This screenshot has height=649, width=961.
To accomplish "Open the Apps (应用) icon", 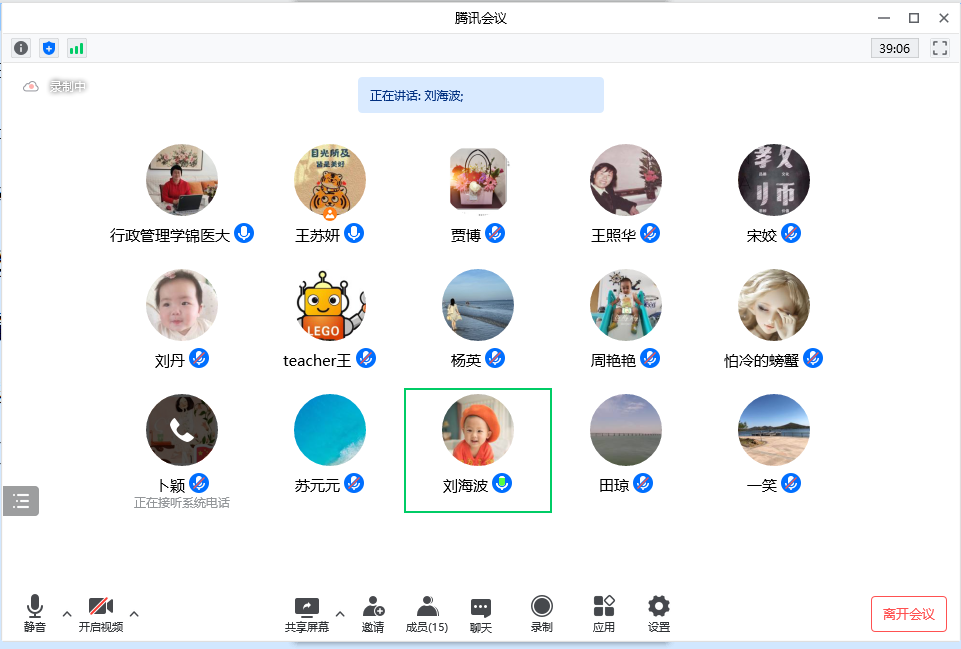I will click(x=604, y=613).
